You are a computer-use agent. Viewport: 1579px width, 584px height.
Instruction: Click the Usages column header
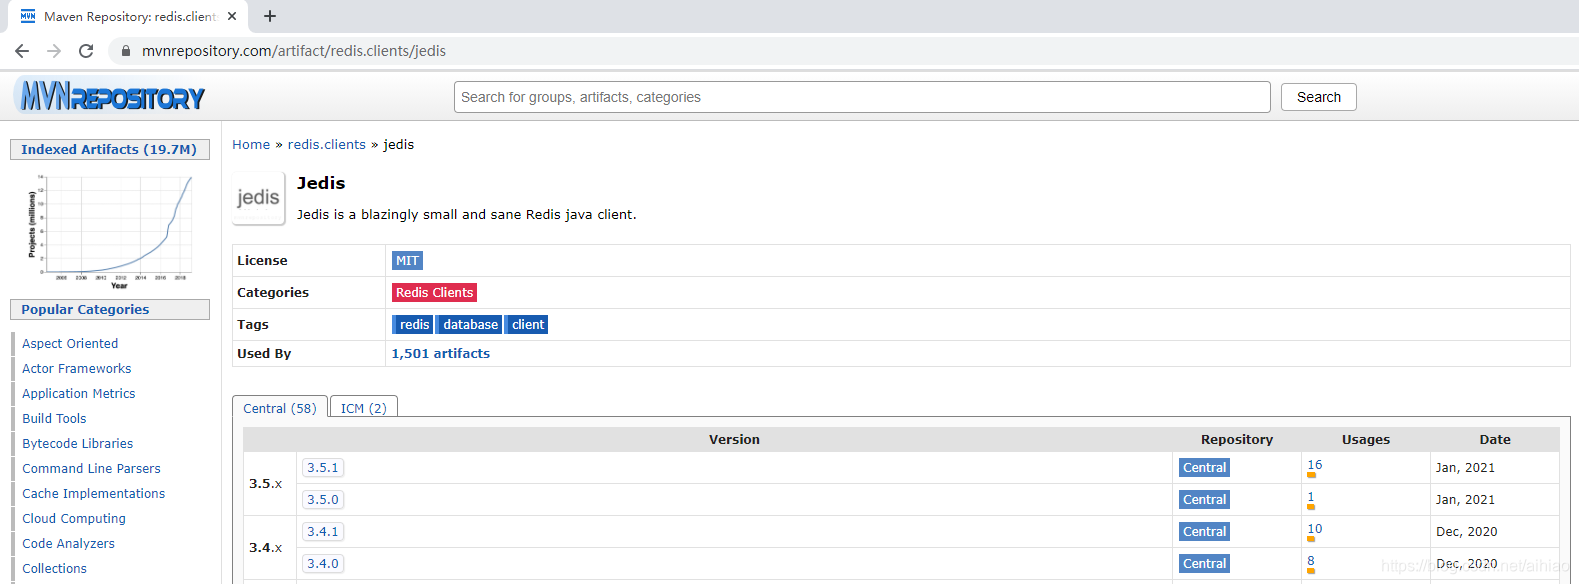click(x=1366, y=440)
